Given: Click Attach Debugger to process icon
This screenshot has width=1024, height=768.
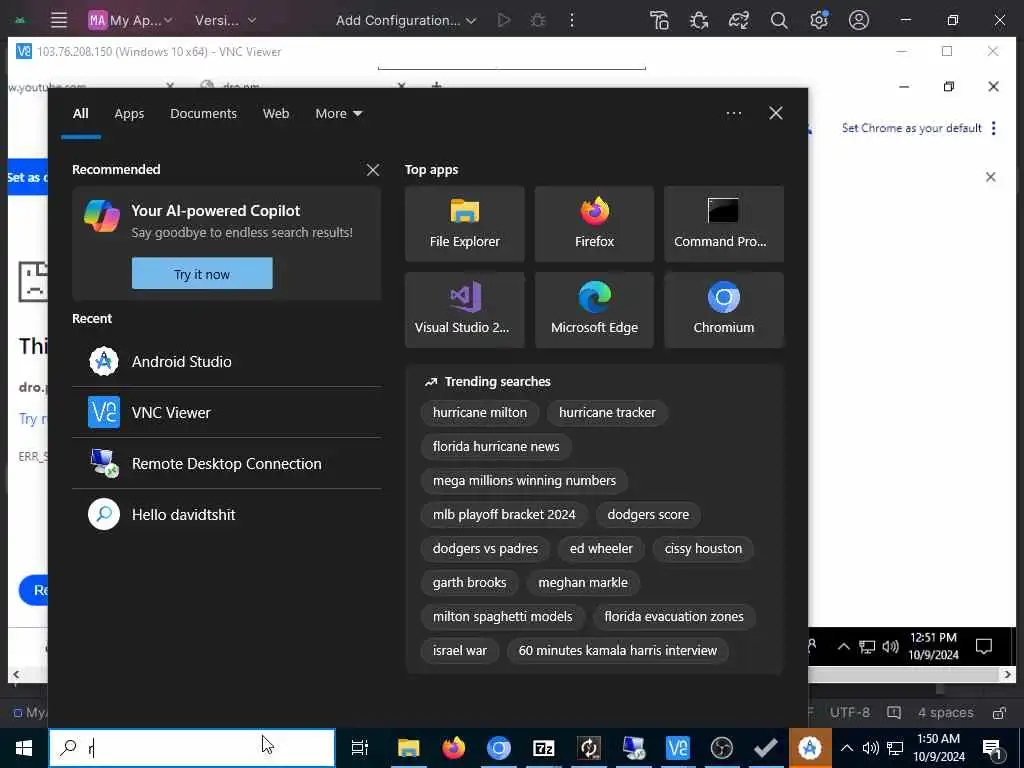Looking at the screenshot, I should (x=699, y=20).
